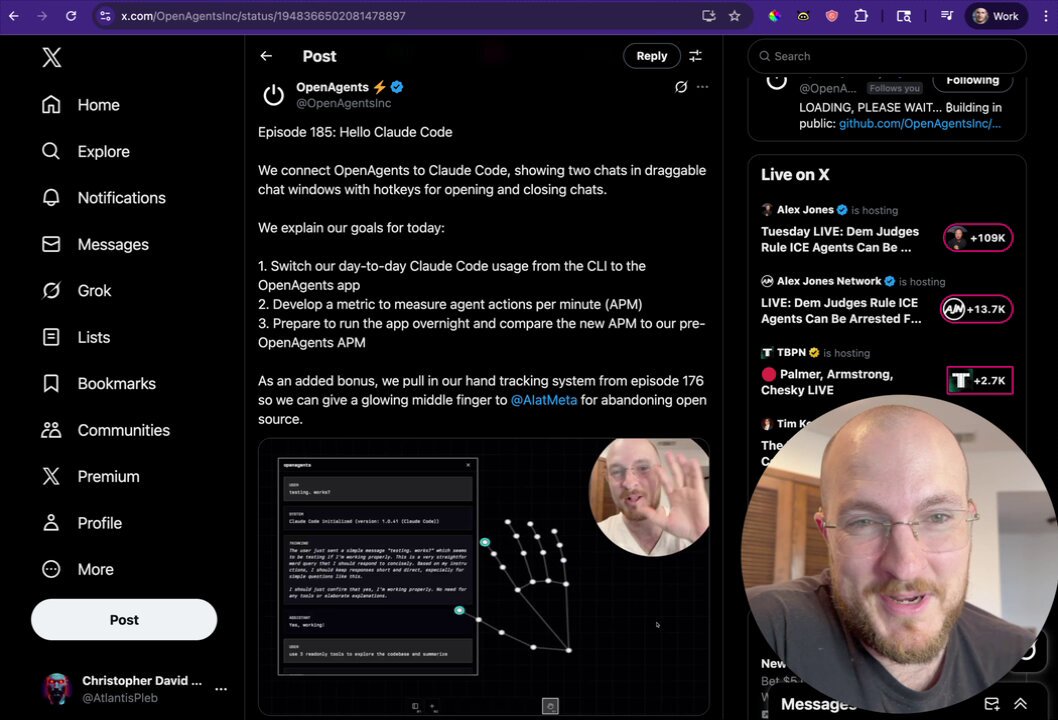Click the new message icon in the Messages drawer
Viewport: 1058px width, 720px height.
[x=992, y=704]
